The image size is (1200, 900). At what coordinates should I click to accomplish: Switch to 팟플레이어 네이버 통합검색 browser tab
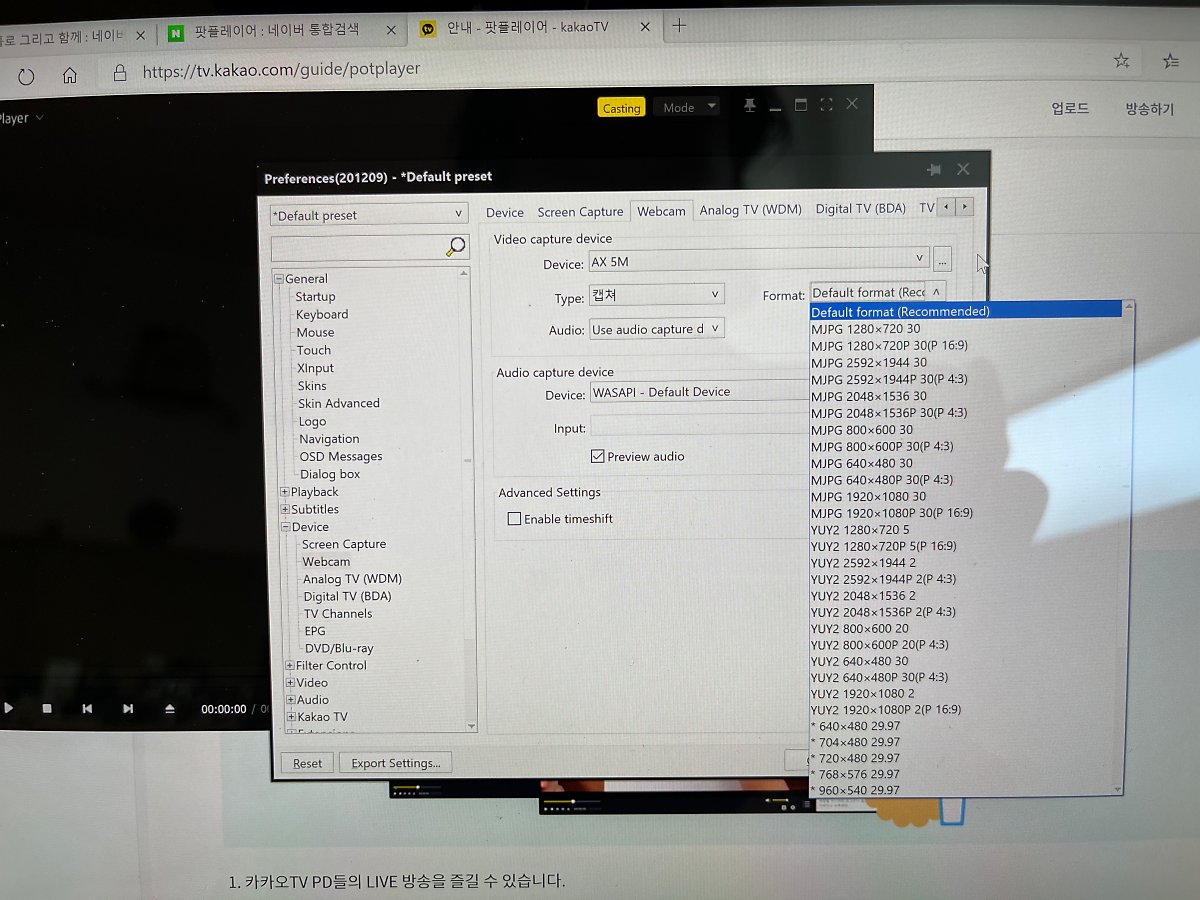click(x=278, y=32)
